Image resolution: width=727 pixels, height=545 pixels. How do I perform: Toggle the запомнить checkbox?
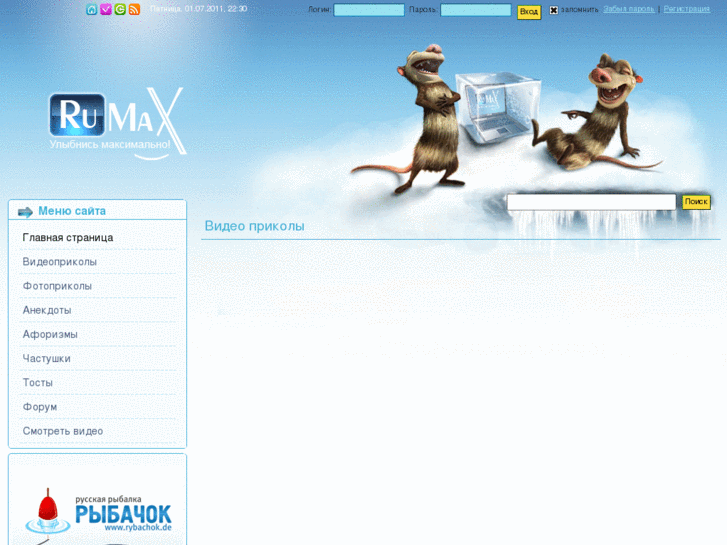tap(554, 10)
